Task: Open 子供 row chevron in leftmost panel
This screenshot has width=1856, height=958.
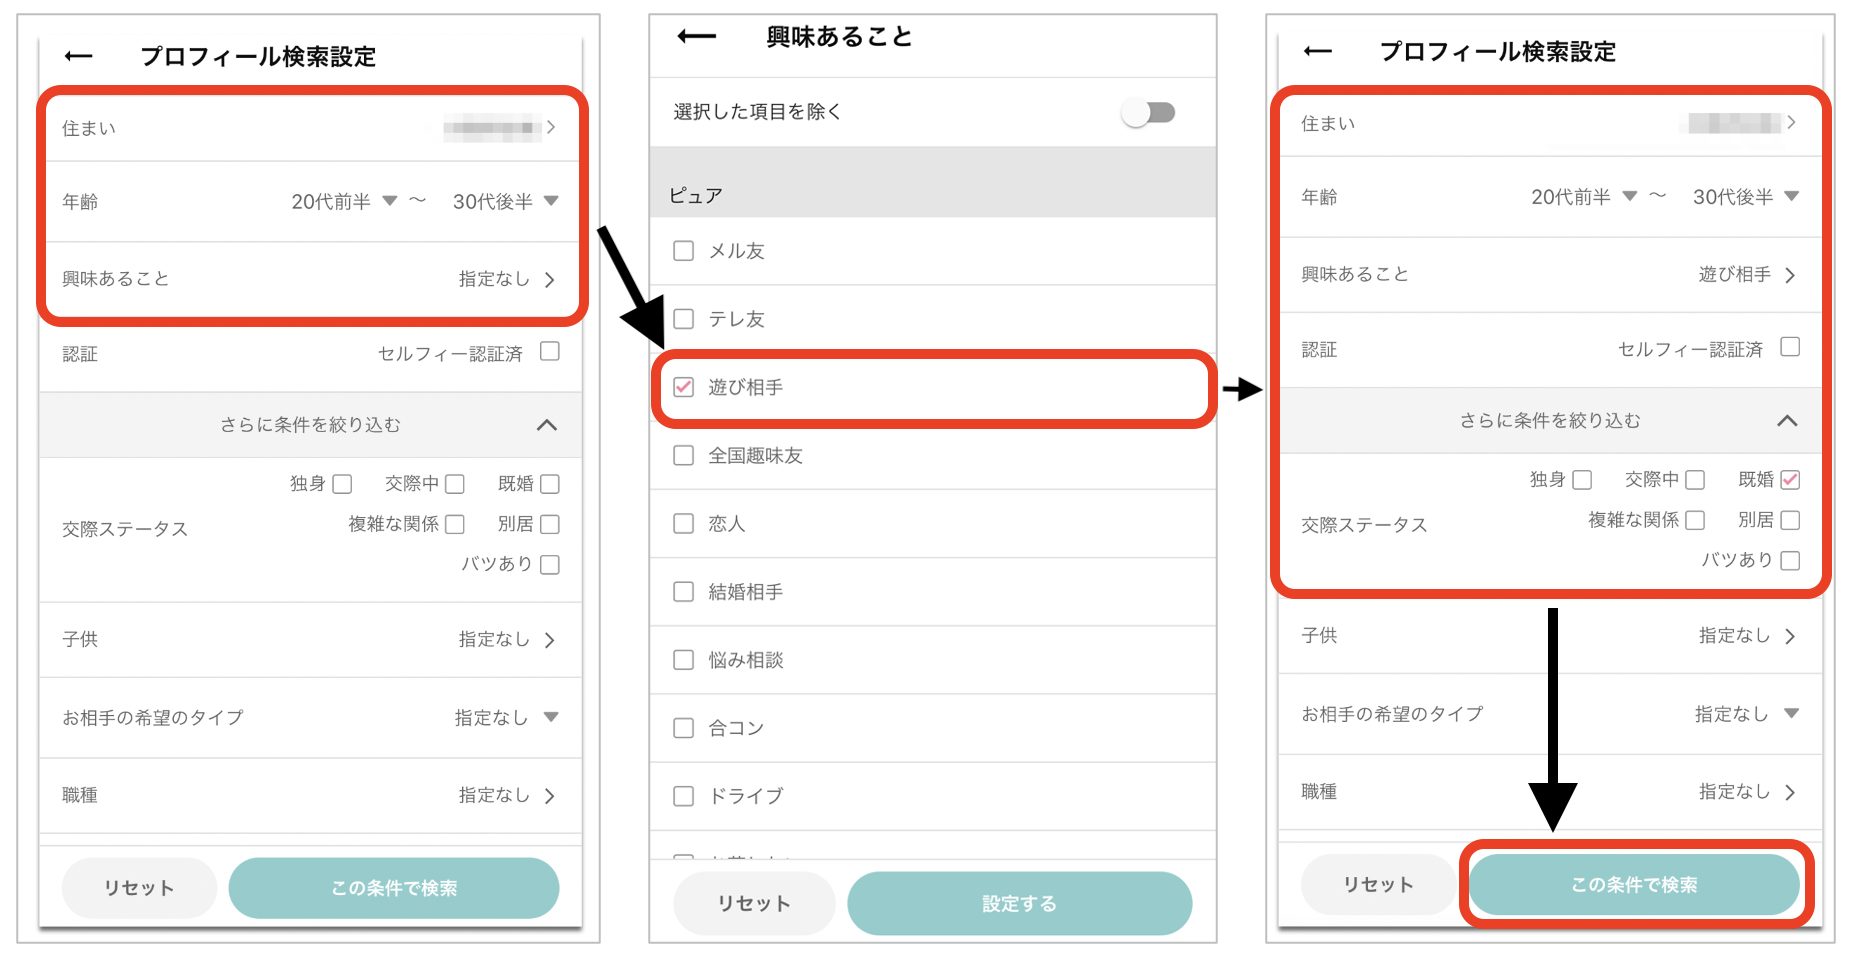Action: (550, 640)
